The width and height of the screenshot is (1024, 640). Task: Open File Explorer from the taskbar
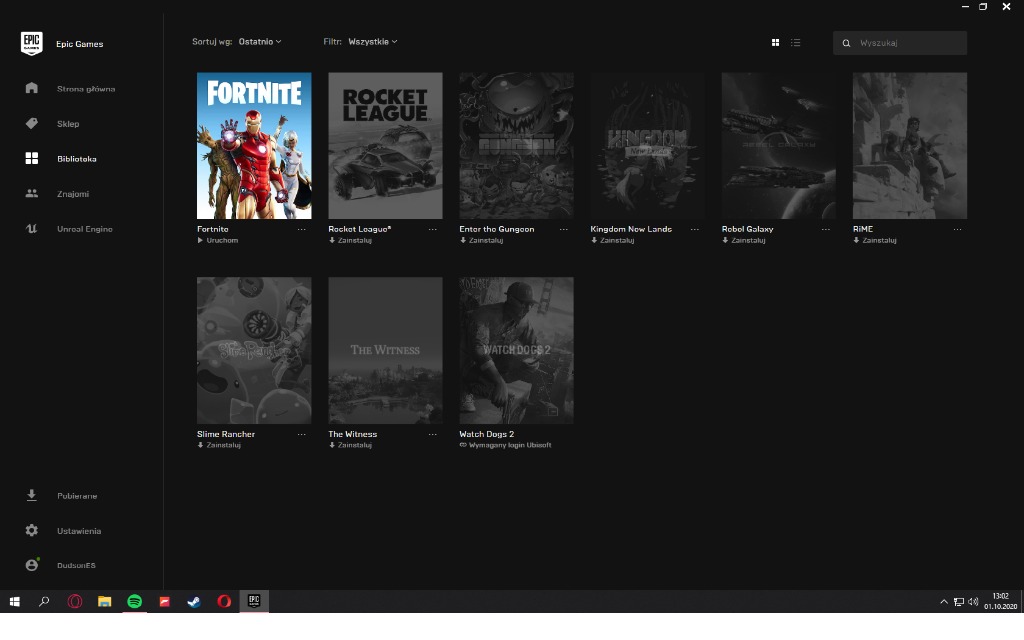pyautogui.click(x=104, y=601)
